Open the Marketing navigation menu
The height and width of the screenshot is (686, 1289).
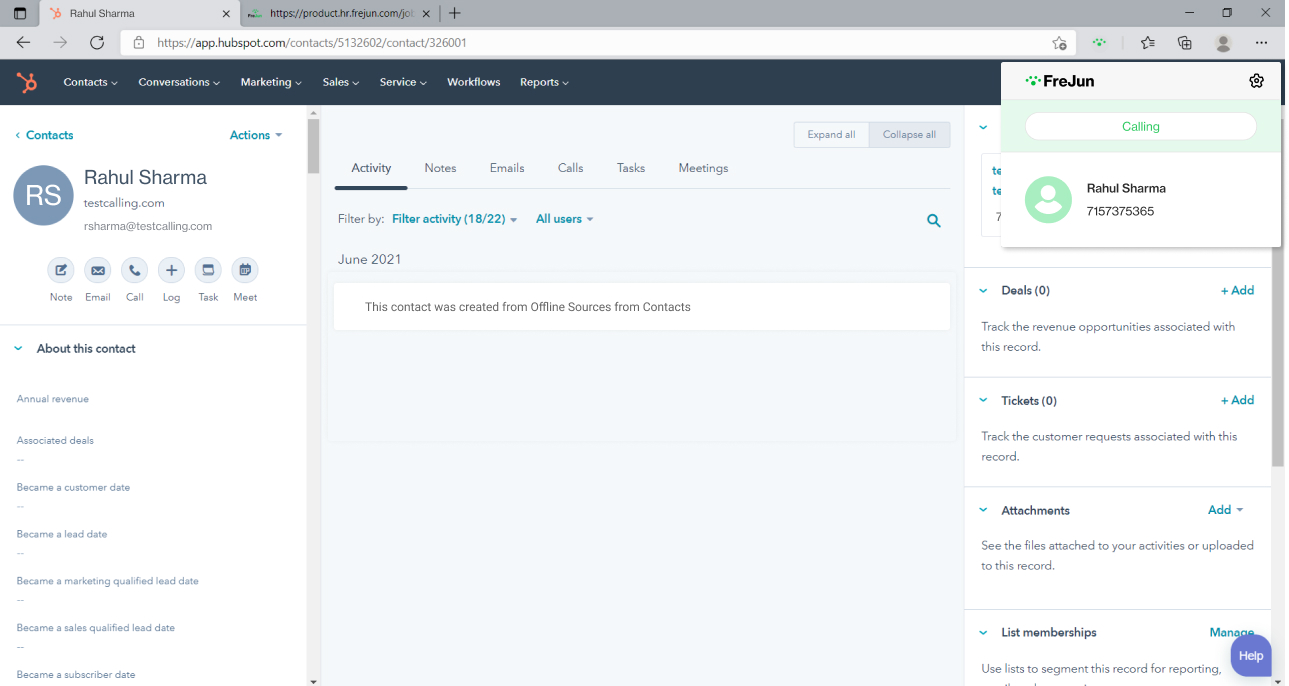[271, 82]
